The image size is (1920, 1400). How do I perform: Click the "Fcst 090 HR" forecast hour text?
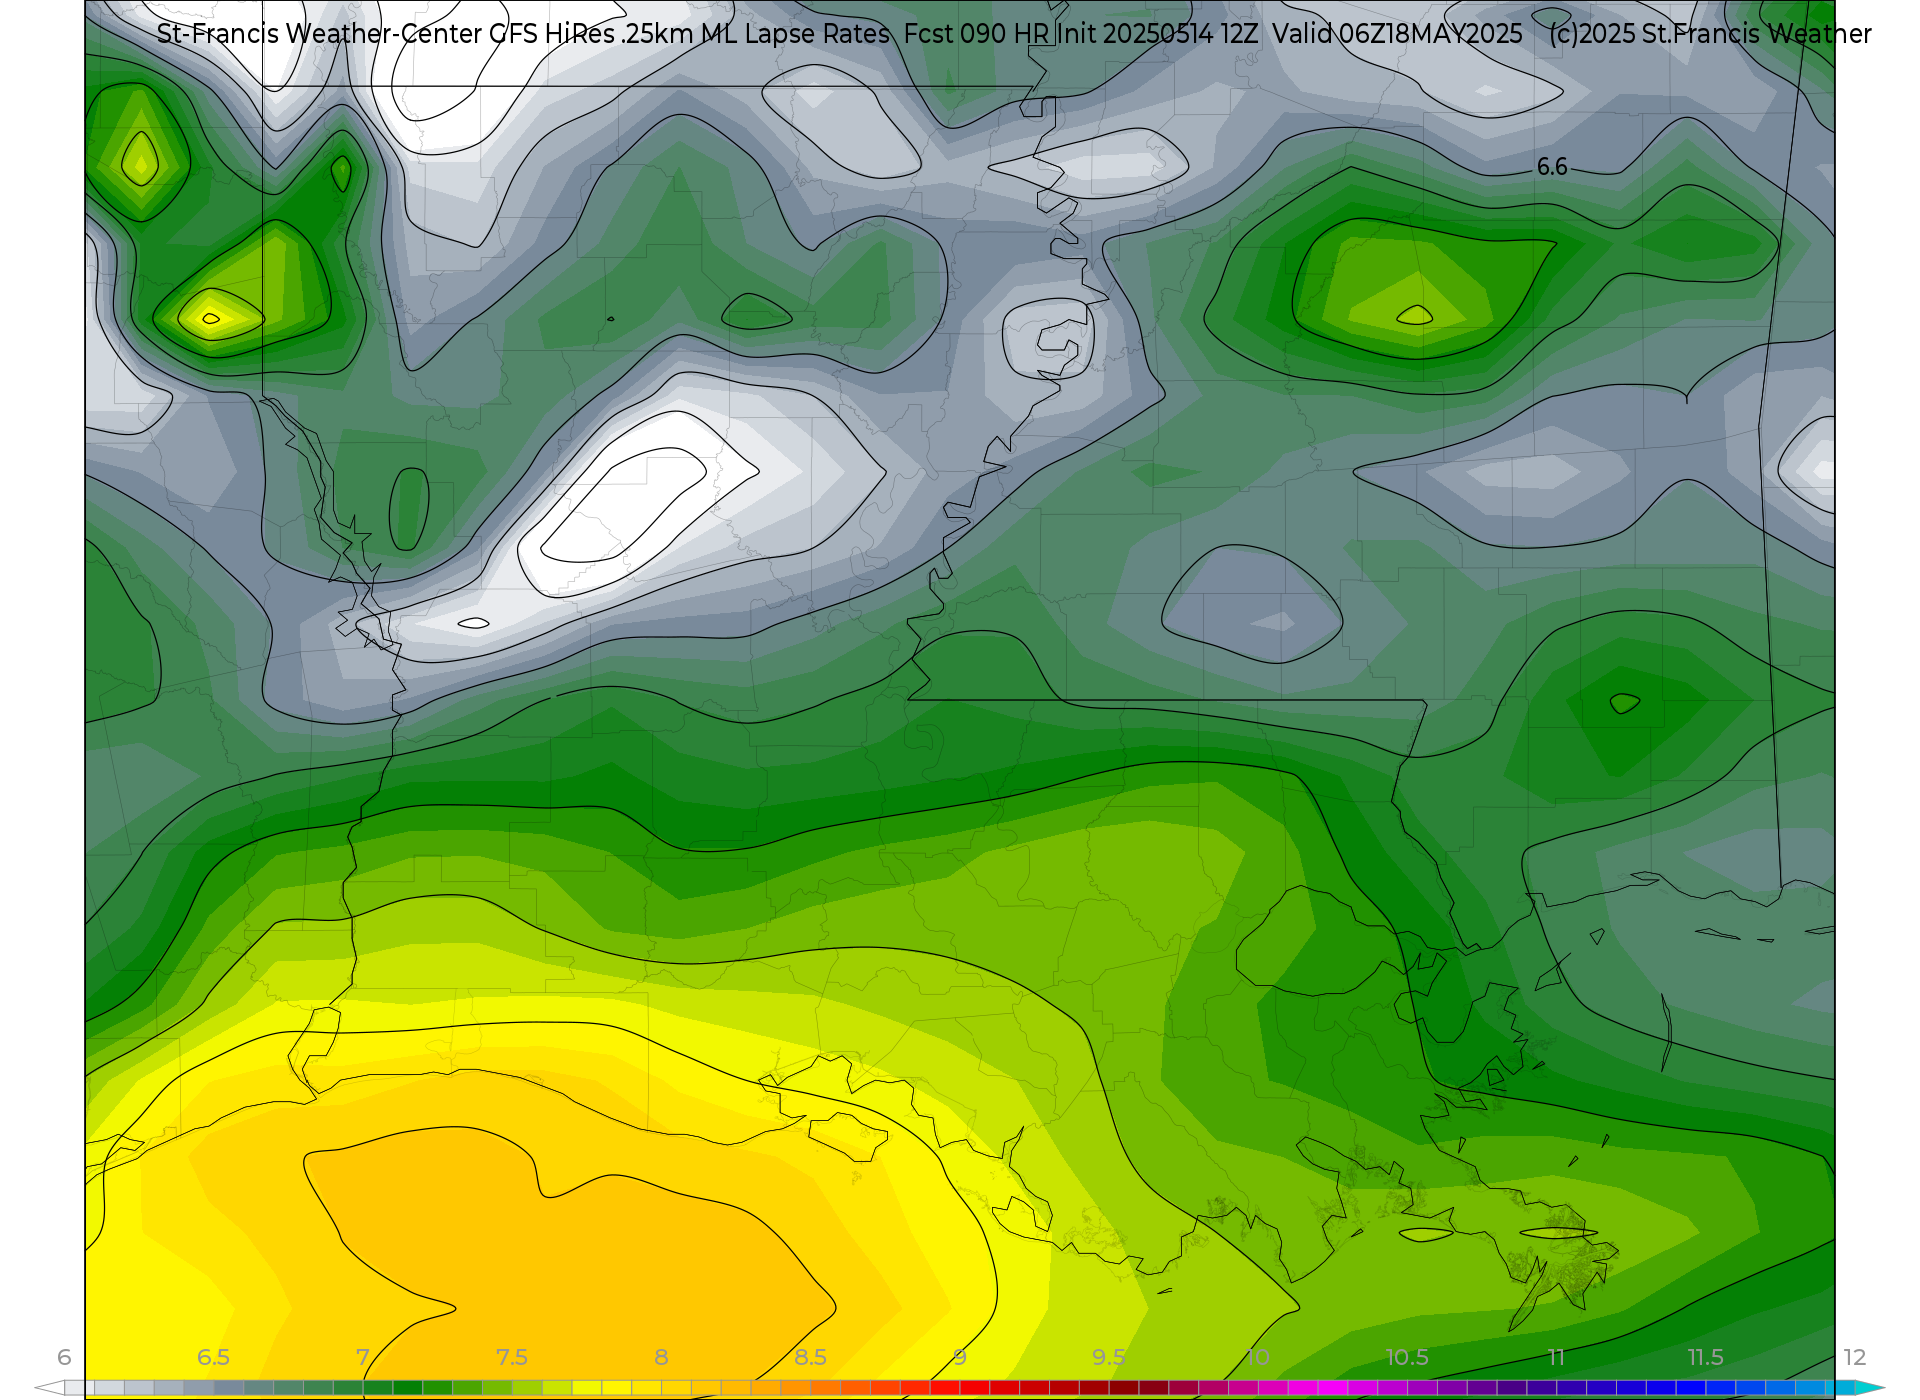[976, 34]
